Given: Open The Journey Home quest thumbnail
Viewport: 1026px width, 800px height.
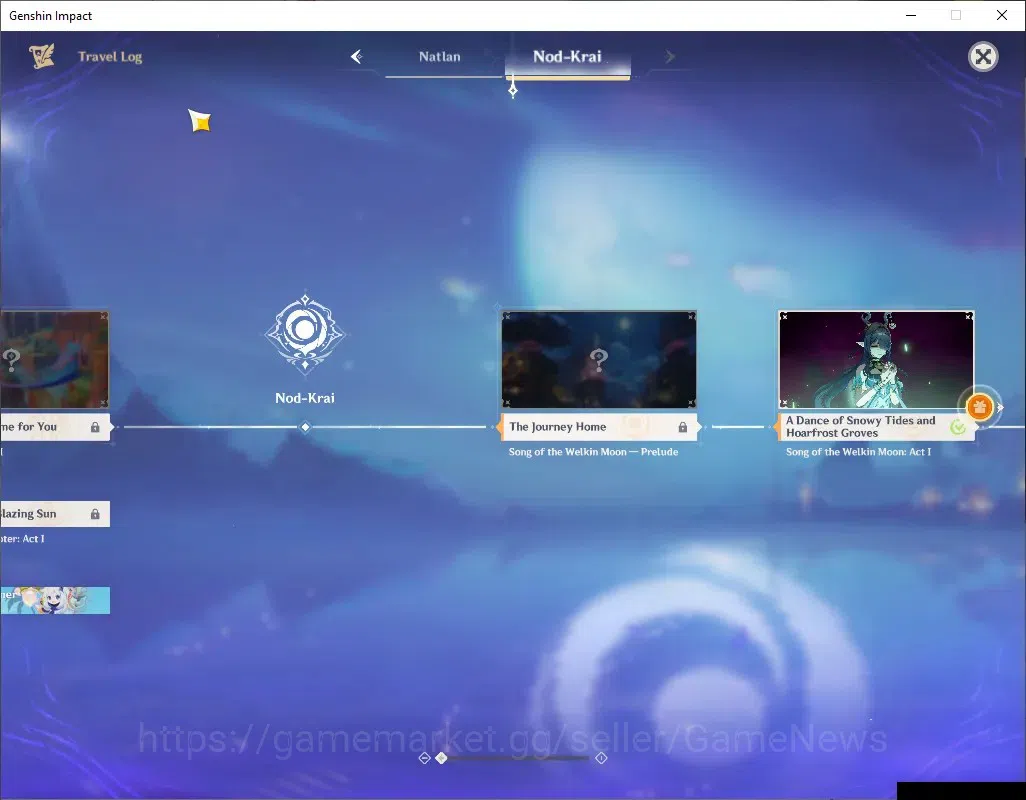Looking at the screenshot, I should click(x=599, y=359).
